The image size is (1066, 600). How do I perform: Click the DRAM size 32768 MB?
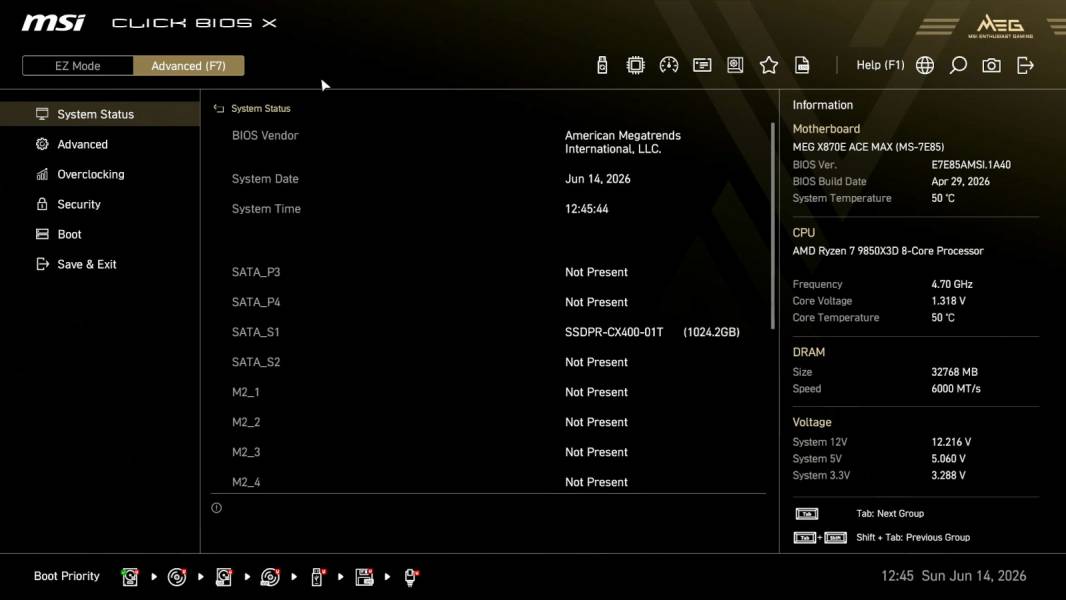pyautogui.click(x=954, y=372)
